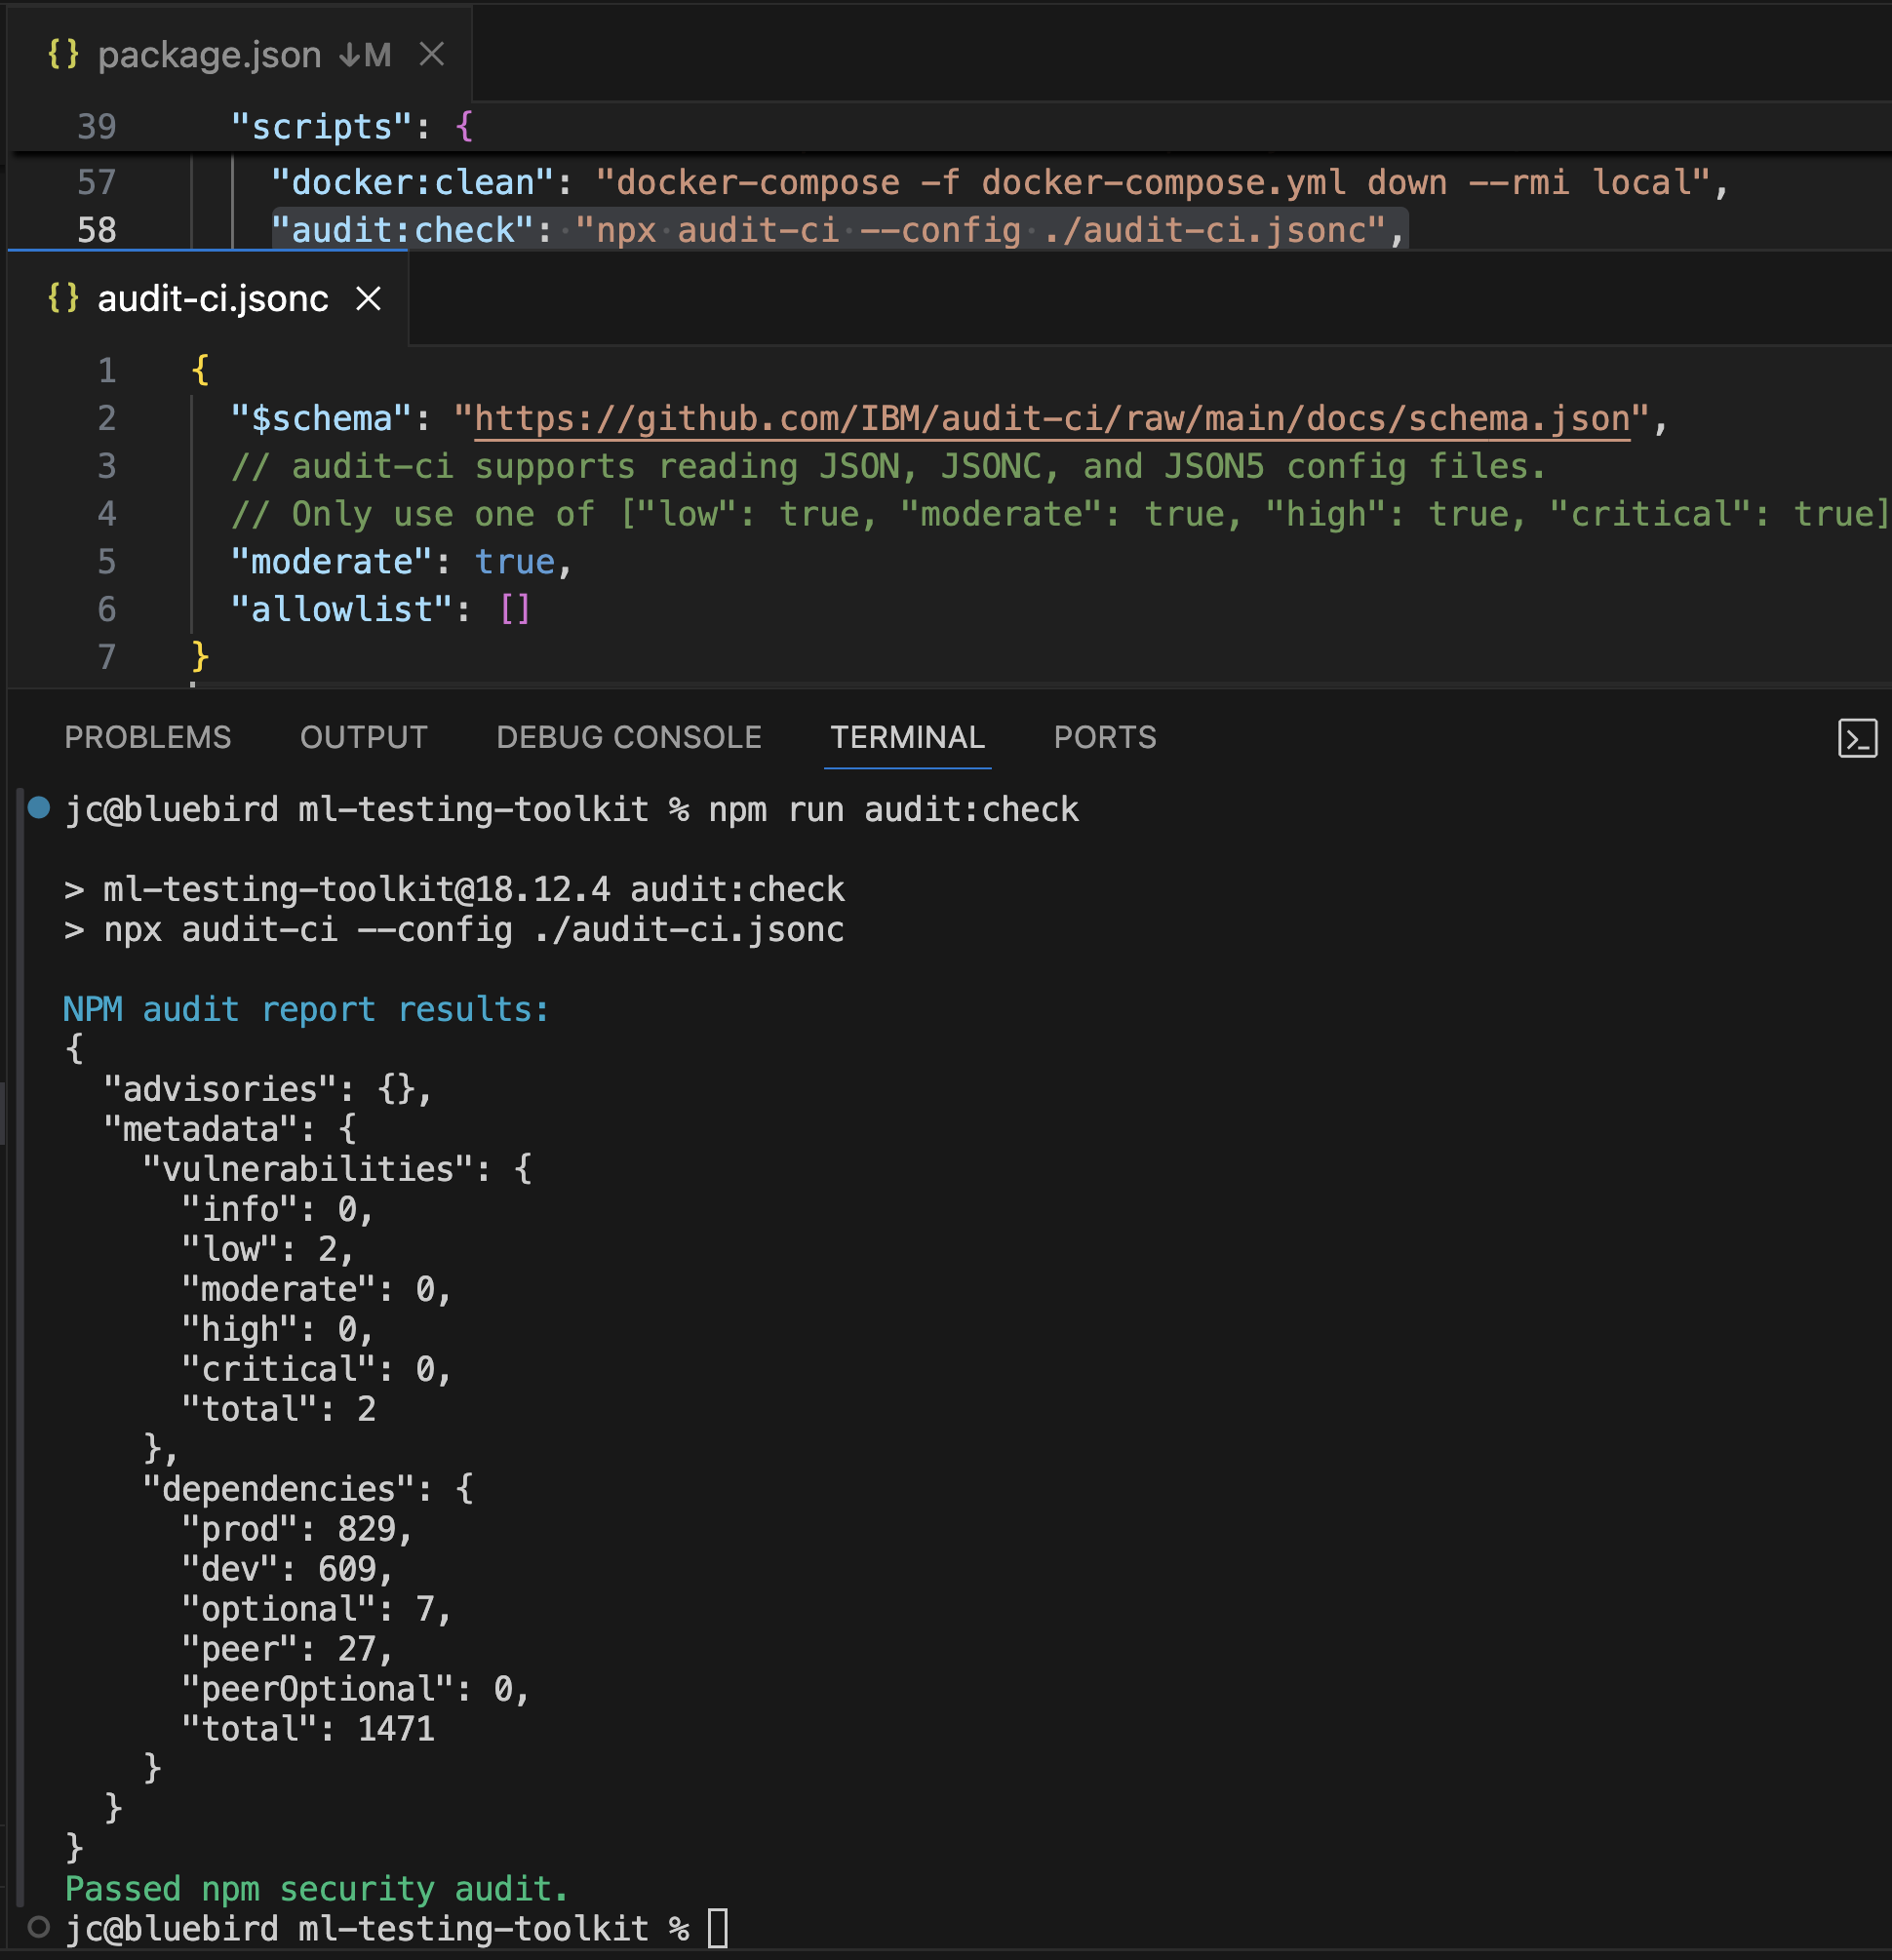Screen dimensions: 1892x1960
Task: Click the true value on line 5
Action: tap(515, 562)
